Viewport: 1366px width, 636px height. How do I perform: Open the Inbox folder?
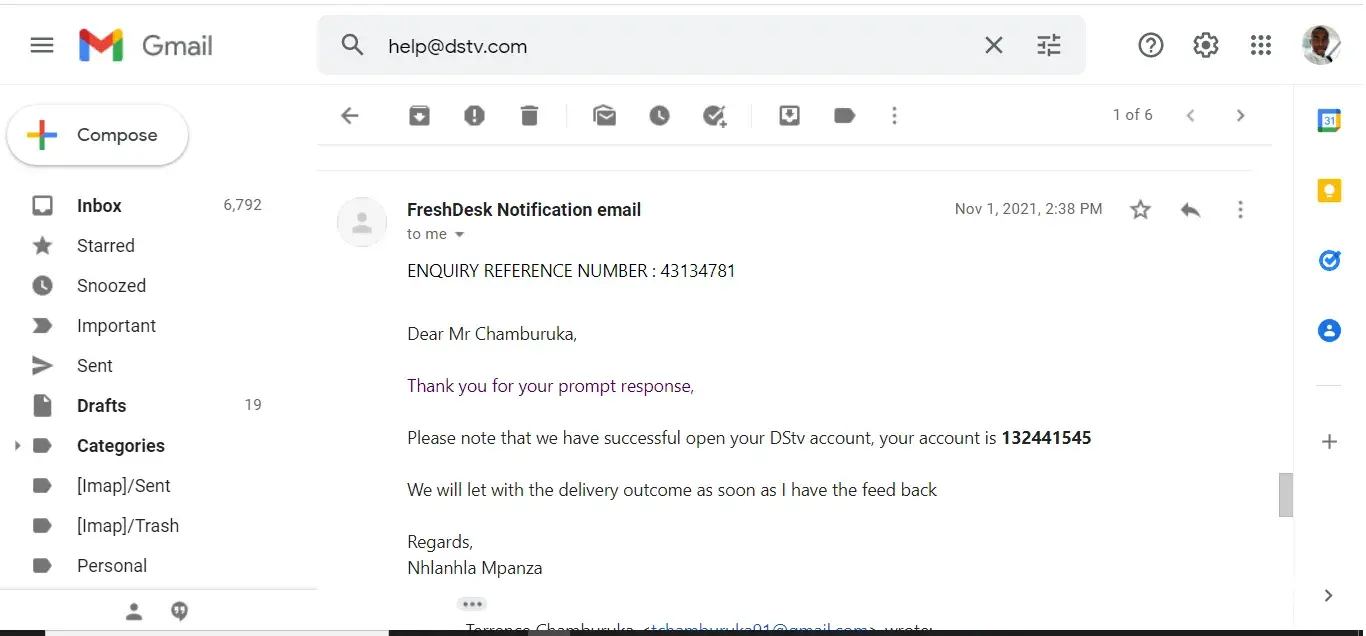tap(99, 206)
